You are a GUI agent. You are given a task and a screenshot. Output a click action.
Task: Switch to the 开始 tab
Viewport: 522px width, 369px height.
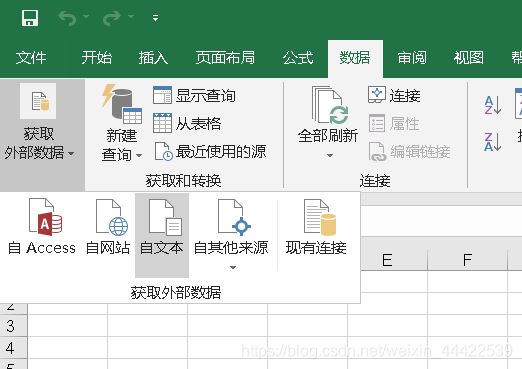point(97,58)
